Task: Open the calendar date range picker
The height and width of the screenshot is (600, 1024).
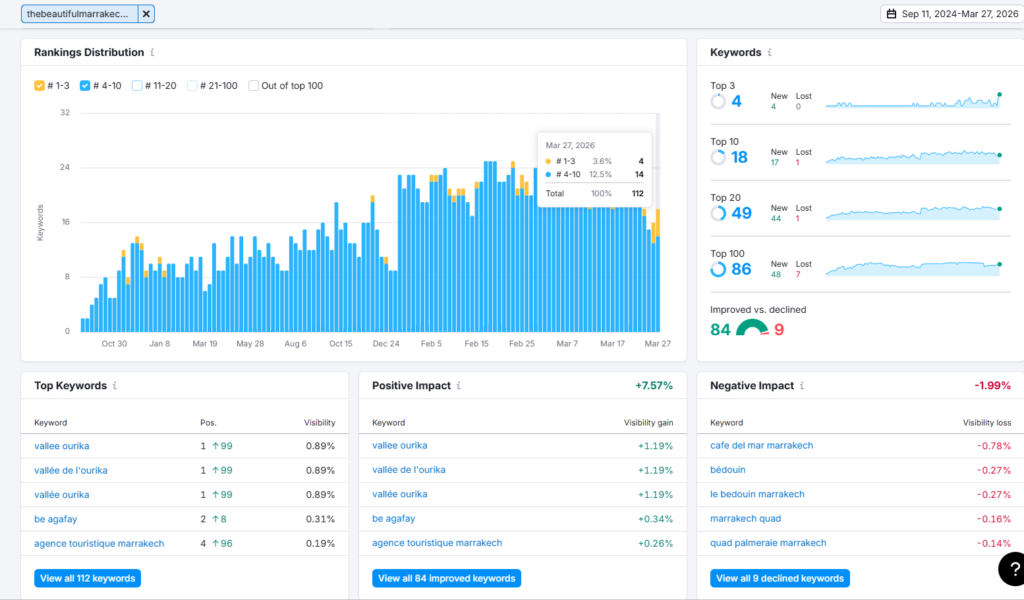Action: tap(953, 14)
